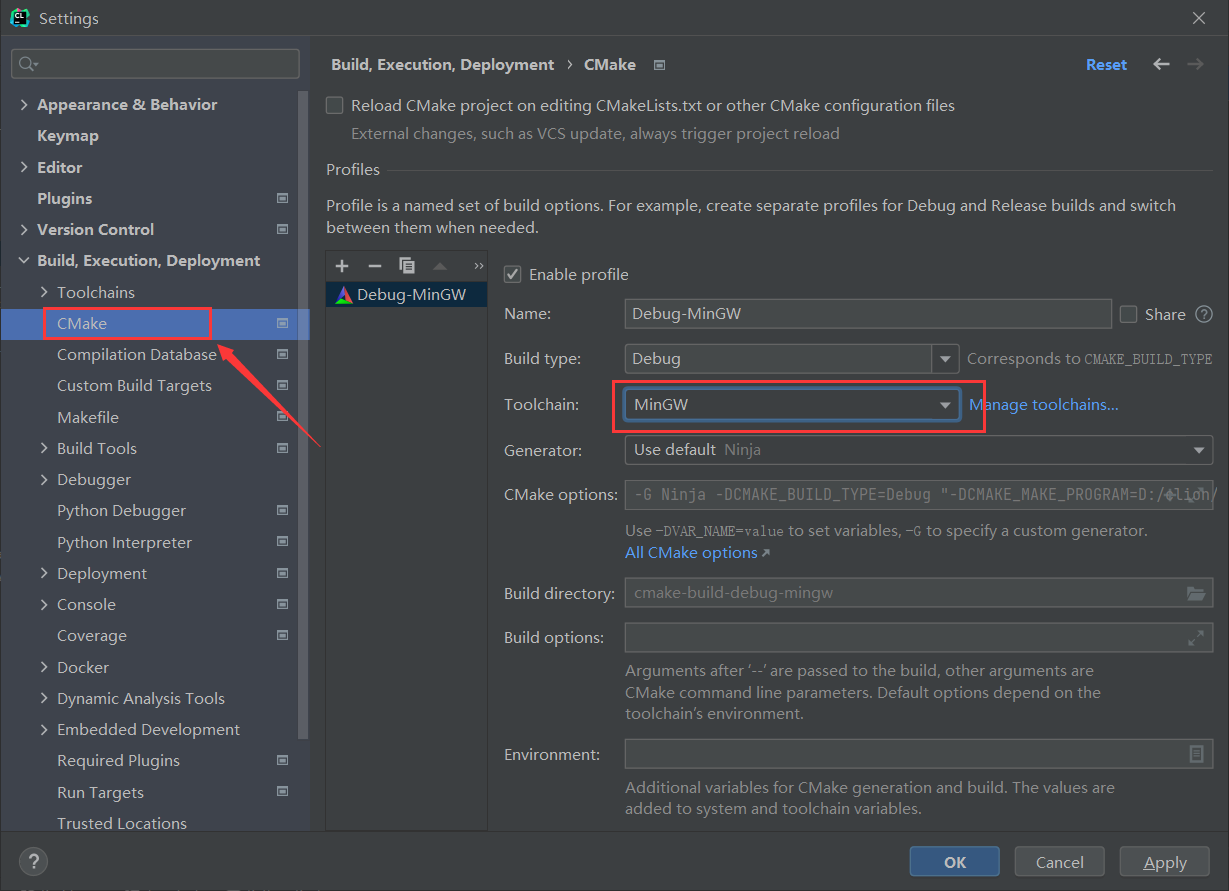Close the Settings dialog window
Screen dimensions: 1229x891
(x=1199, y=18)
